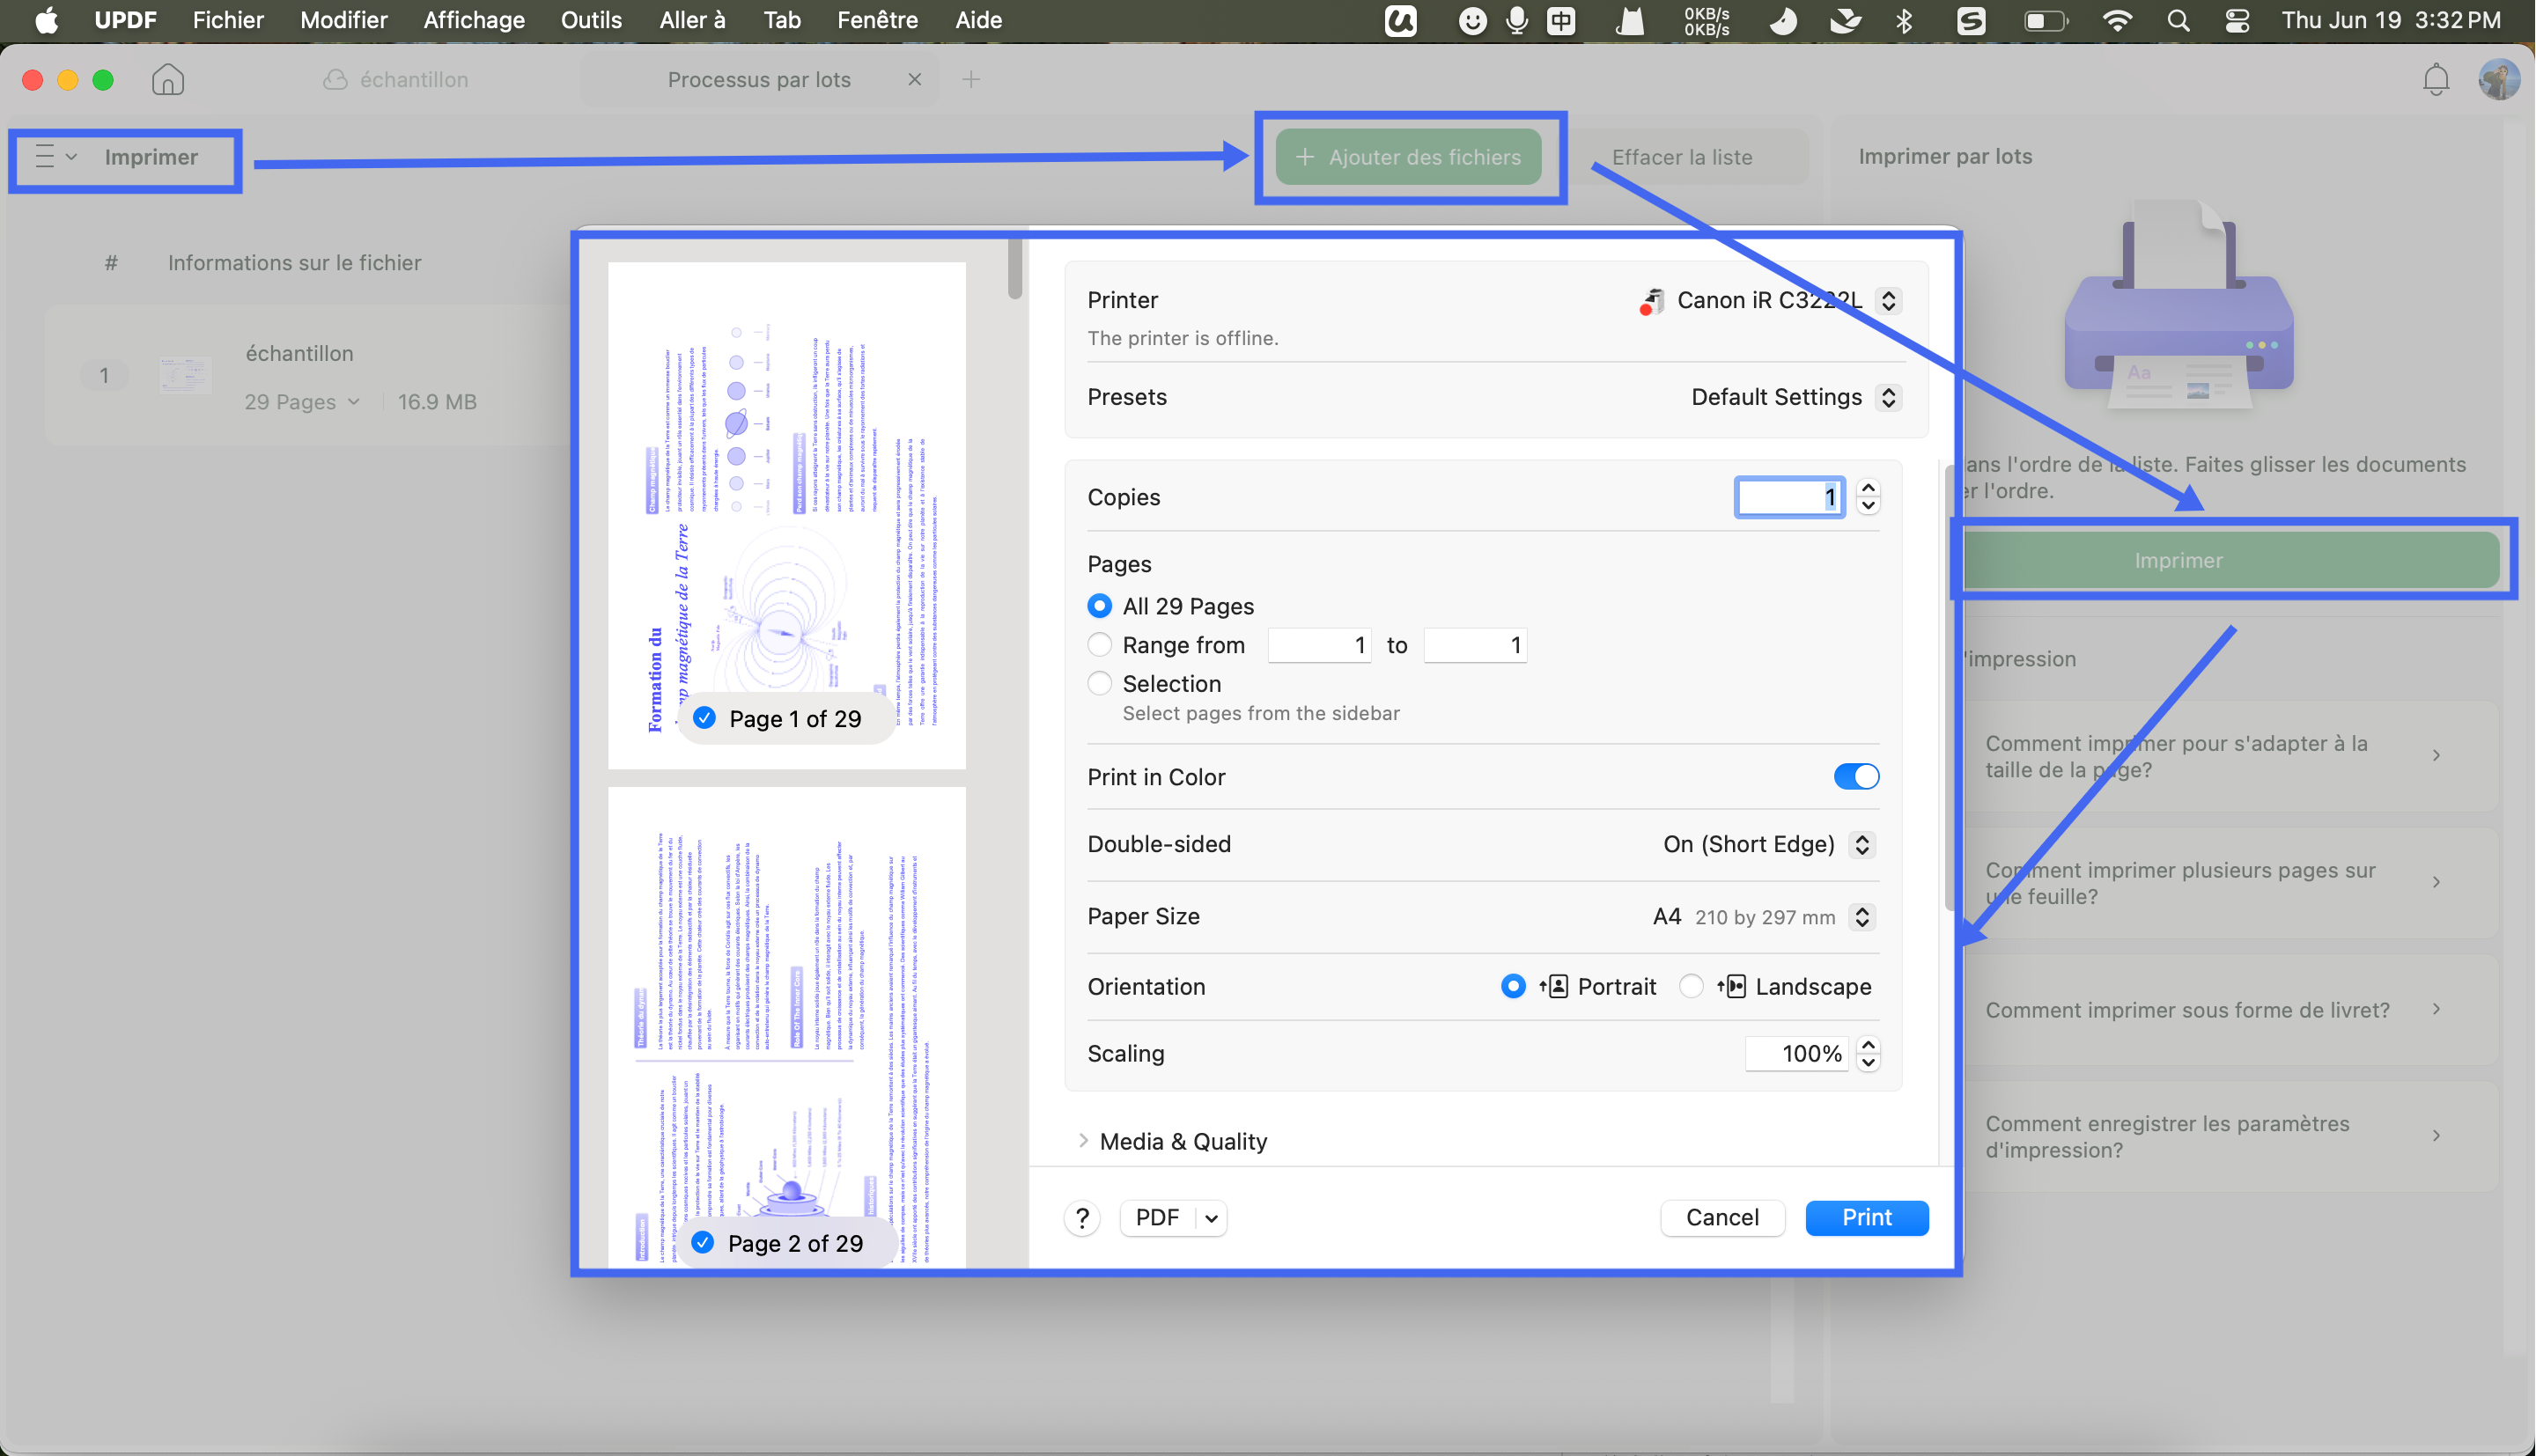
Task: Click the smiley face menu bar icon
Action: point(1472,20)
